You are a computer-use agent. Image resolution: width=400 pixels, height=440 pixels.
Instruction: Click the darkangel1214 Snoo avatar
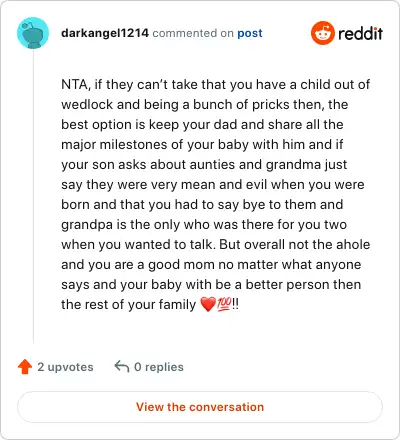click(x=33, y=33)
